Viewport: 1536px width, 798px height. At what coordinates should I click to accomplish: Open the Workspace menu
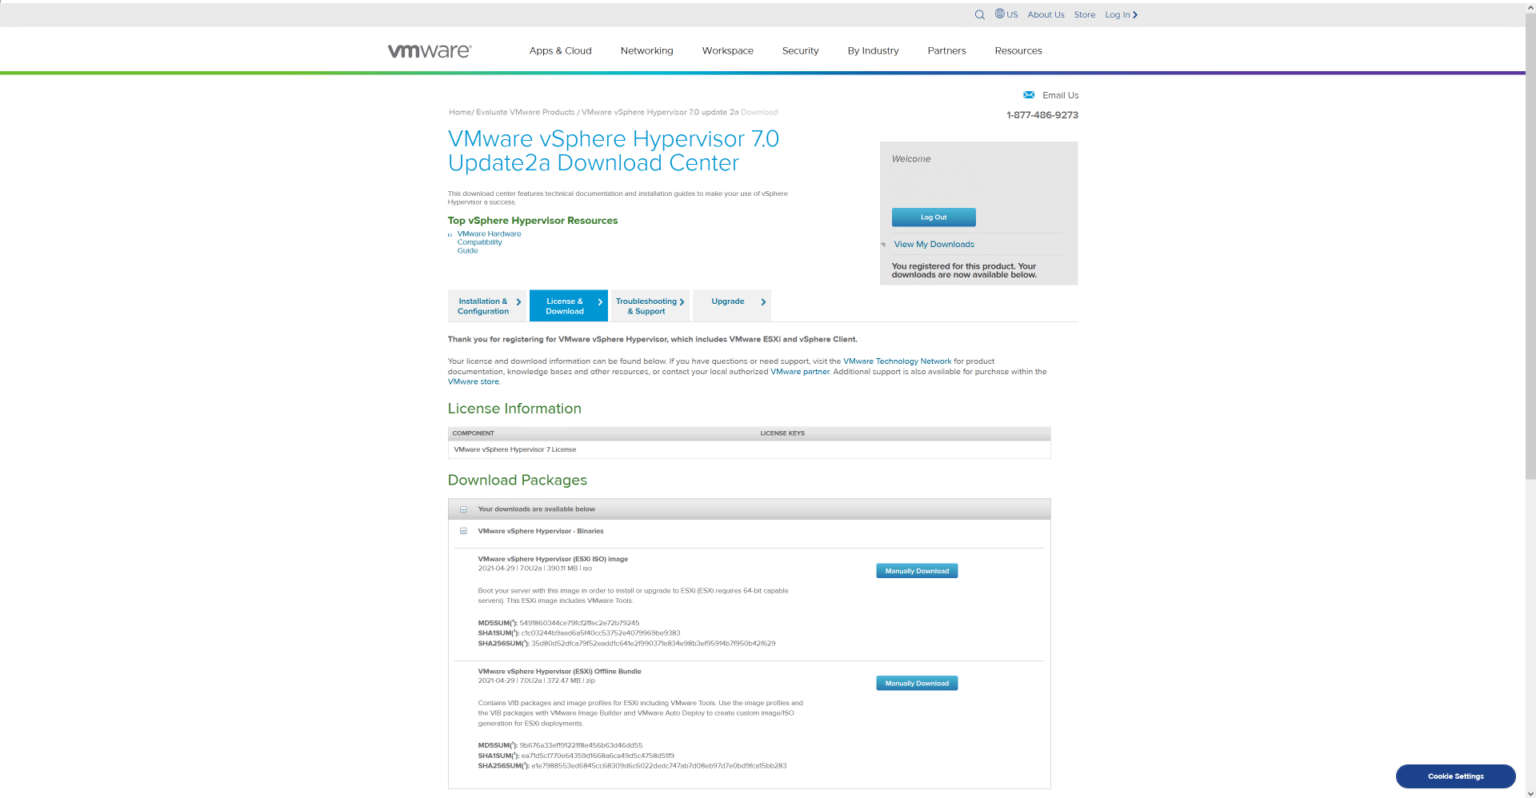pyautogui.click(x=727, y=50)
